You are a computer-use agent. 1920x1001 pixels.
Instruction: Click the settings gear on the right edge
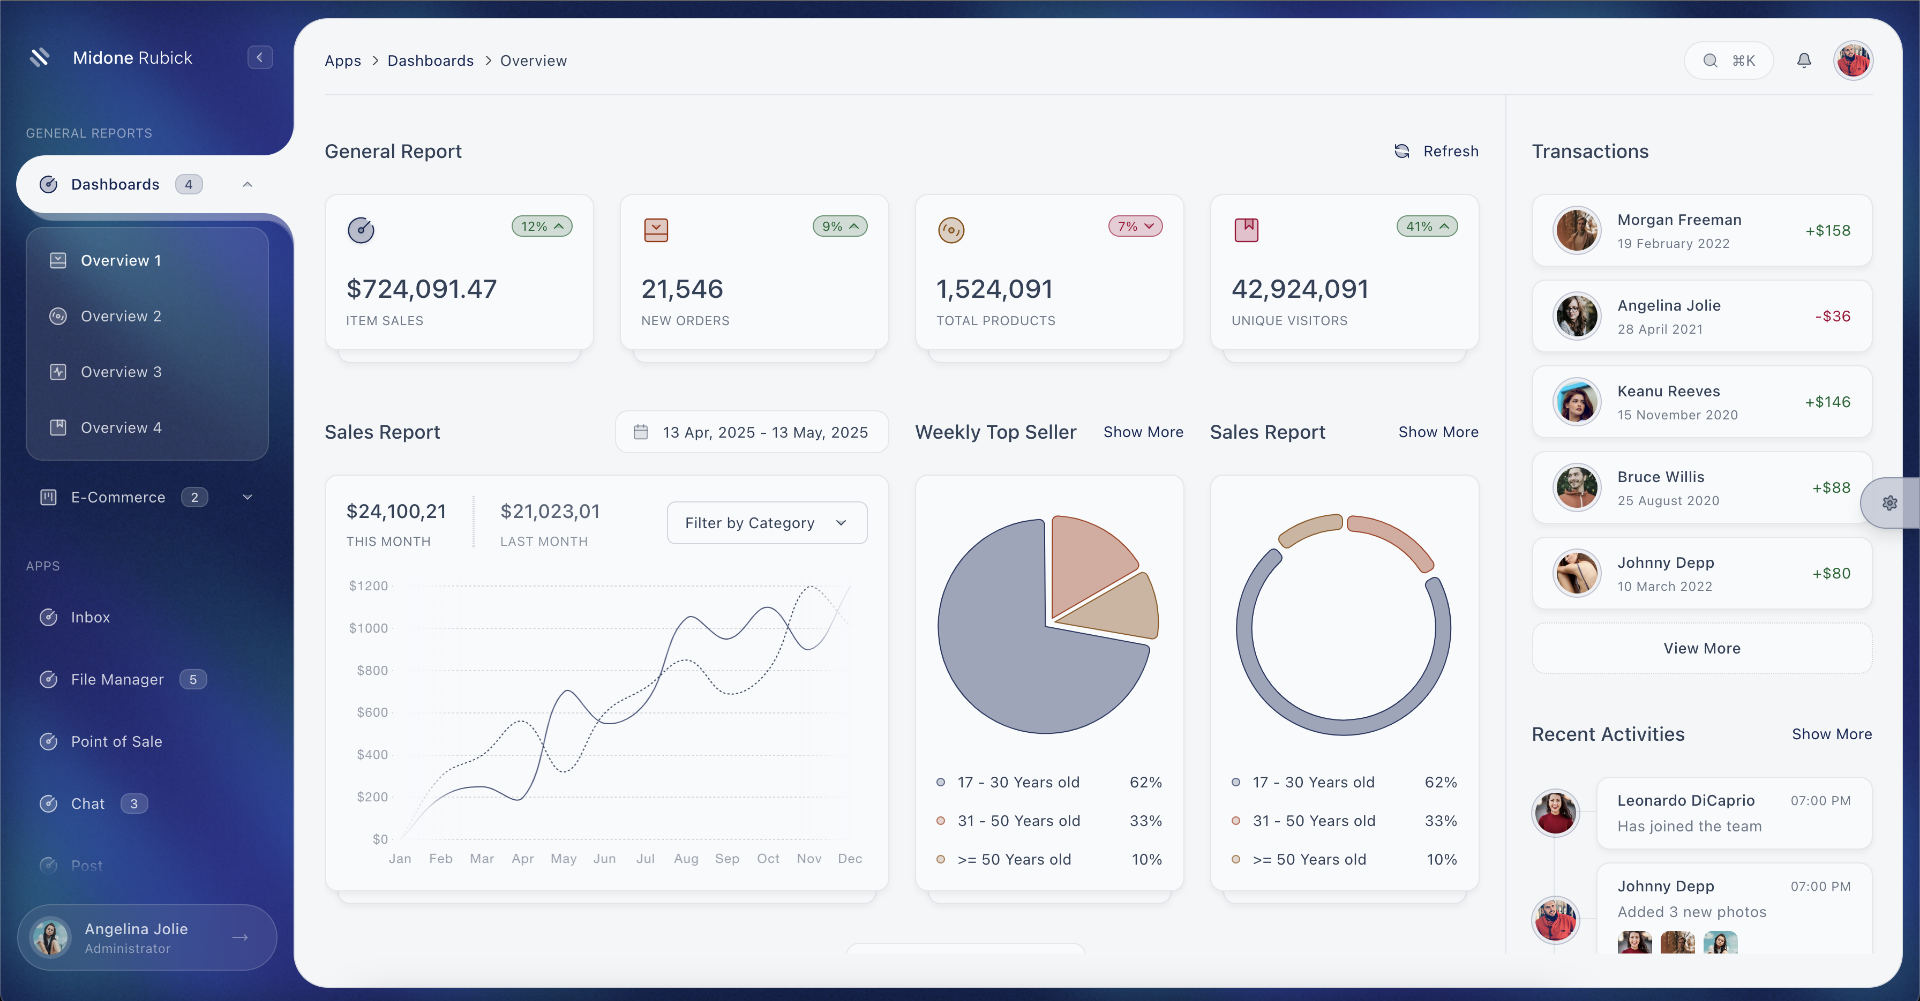[1889, 503]
